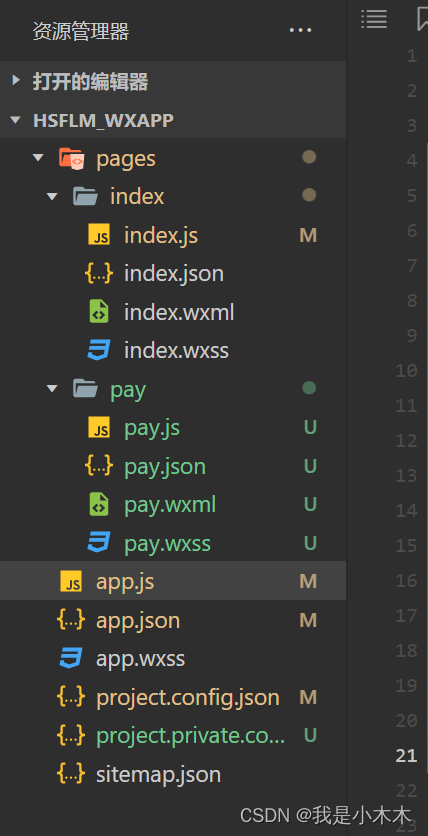Open index.js file
This screenshot has width=428, height=836.
pos(161,235)
